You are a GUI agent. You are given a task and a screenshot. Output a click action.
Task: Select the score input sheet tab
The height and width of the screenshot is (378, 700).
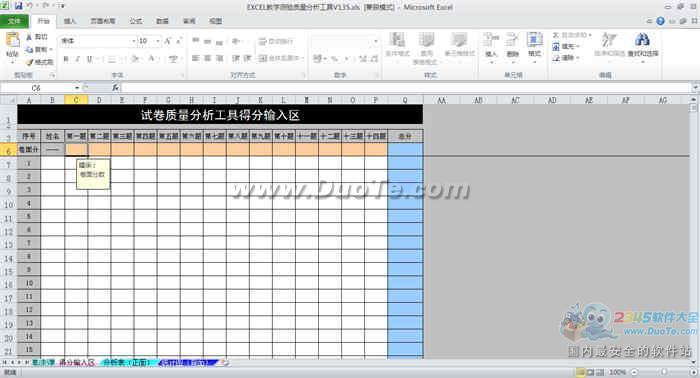point(77,363)
